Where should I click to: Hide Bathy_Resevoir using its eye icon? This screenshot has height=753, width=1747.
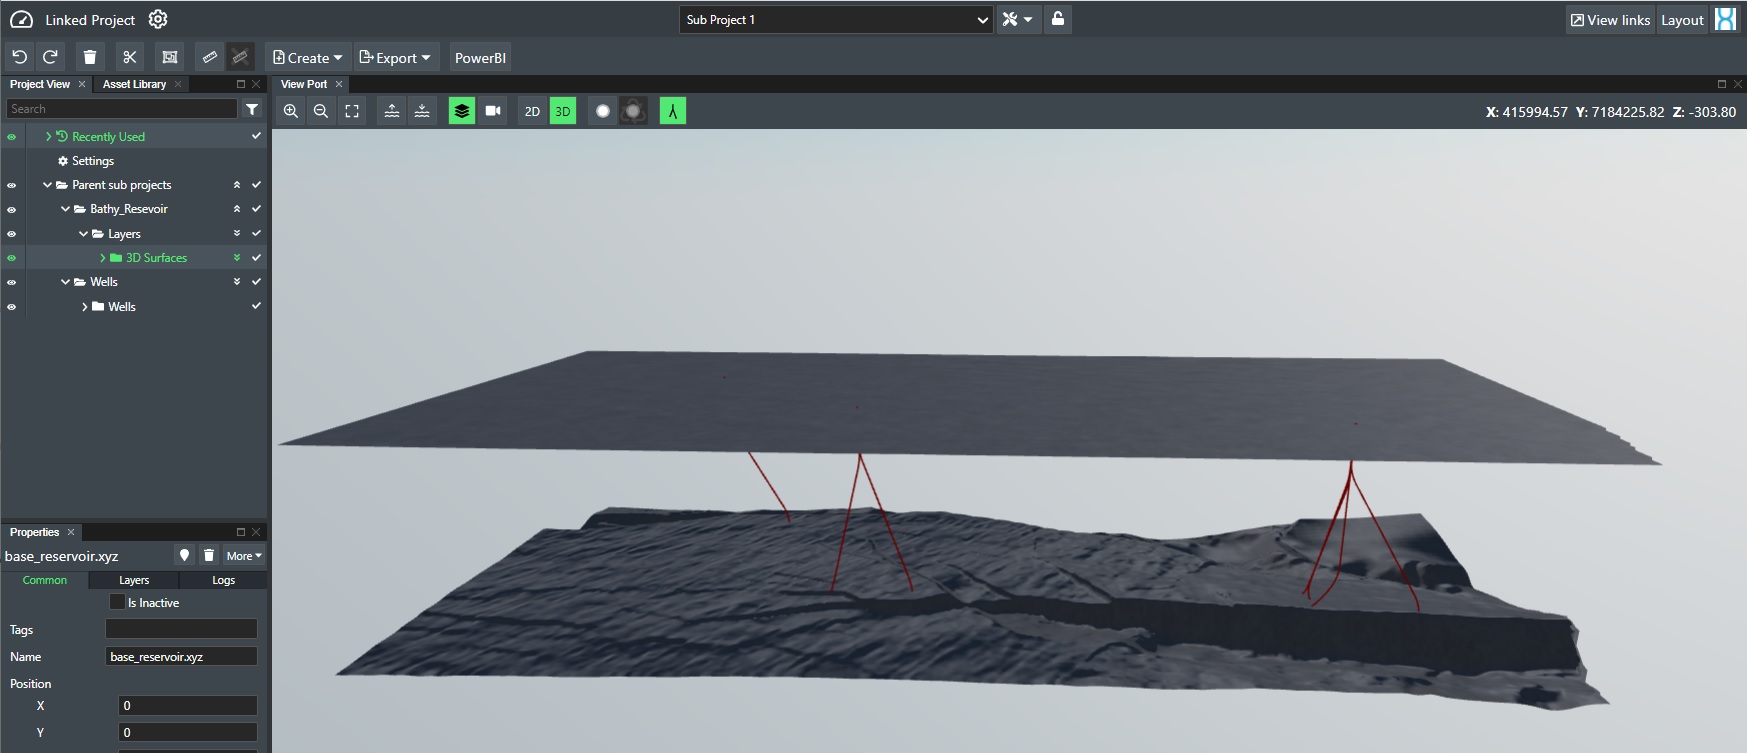point(12,209)
